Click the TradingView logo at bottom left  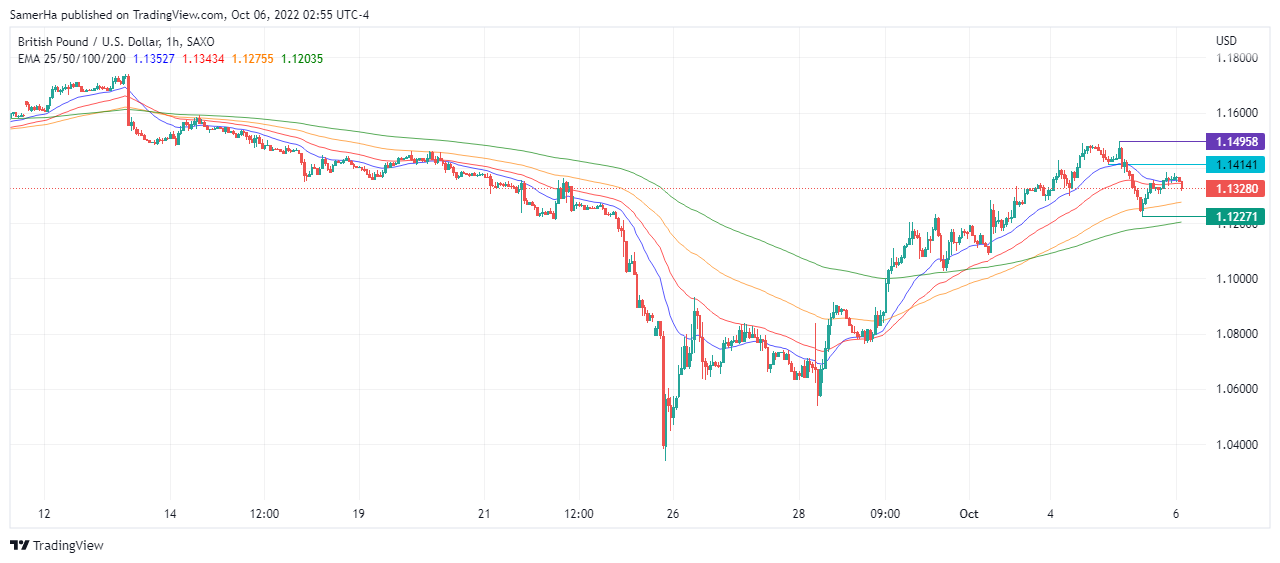[x=57, y=545]
